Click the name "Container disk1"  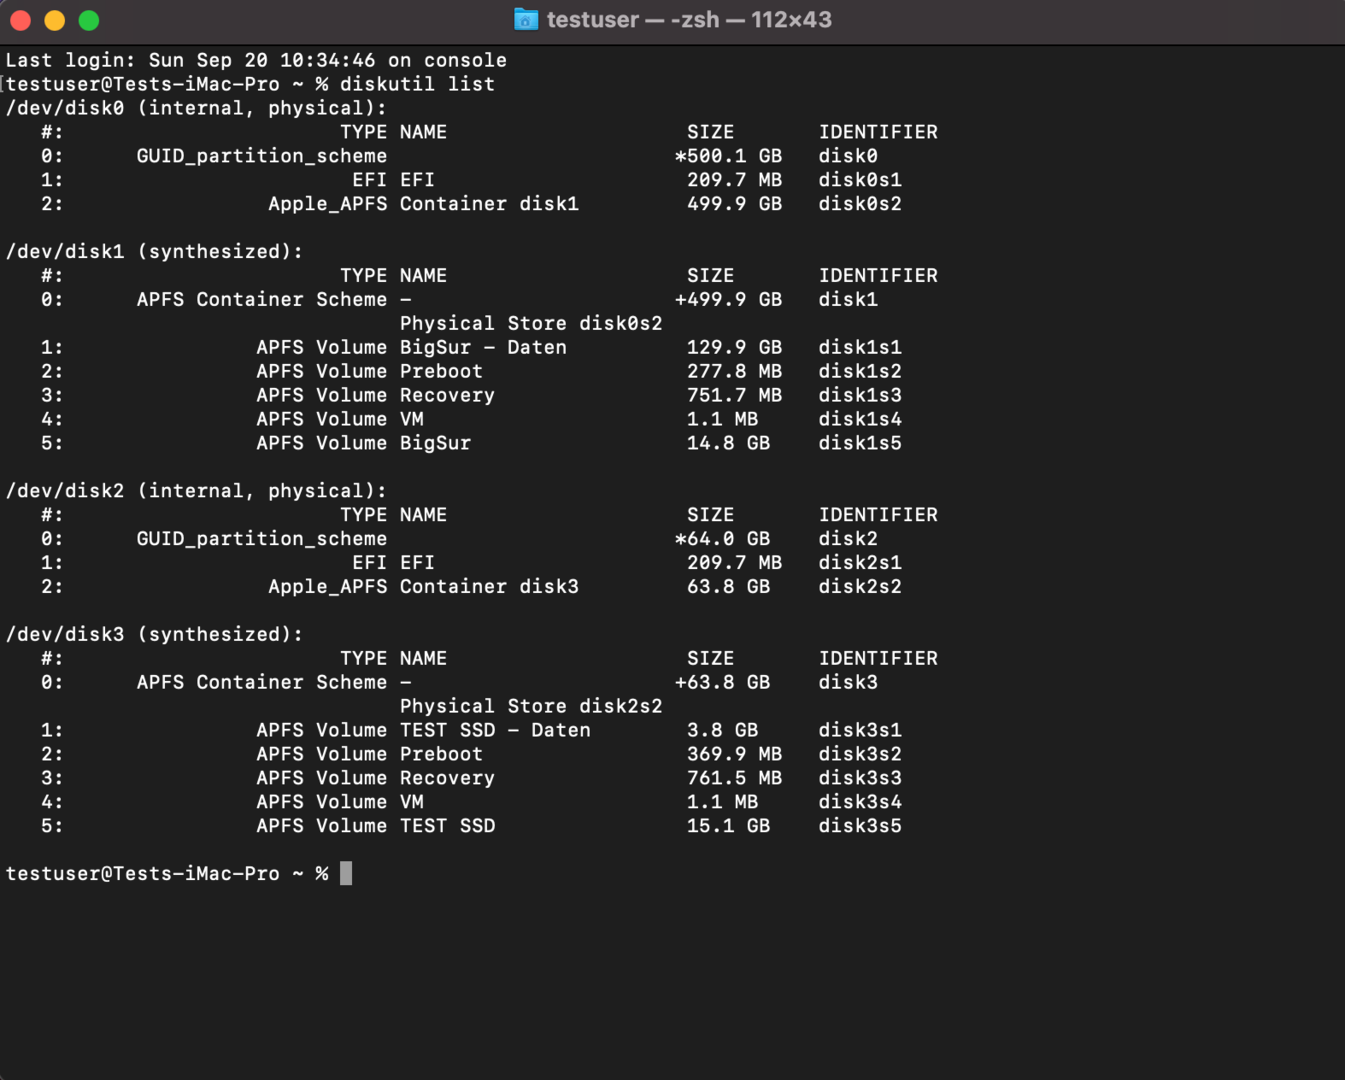[489, 204]
